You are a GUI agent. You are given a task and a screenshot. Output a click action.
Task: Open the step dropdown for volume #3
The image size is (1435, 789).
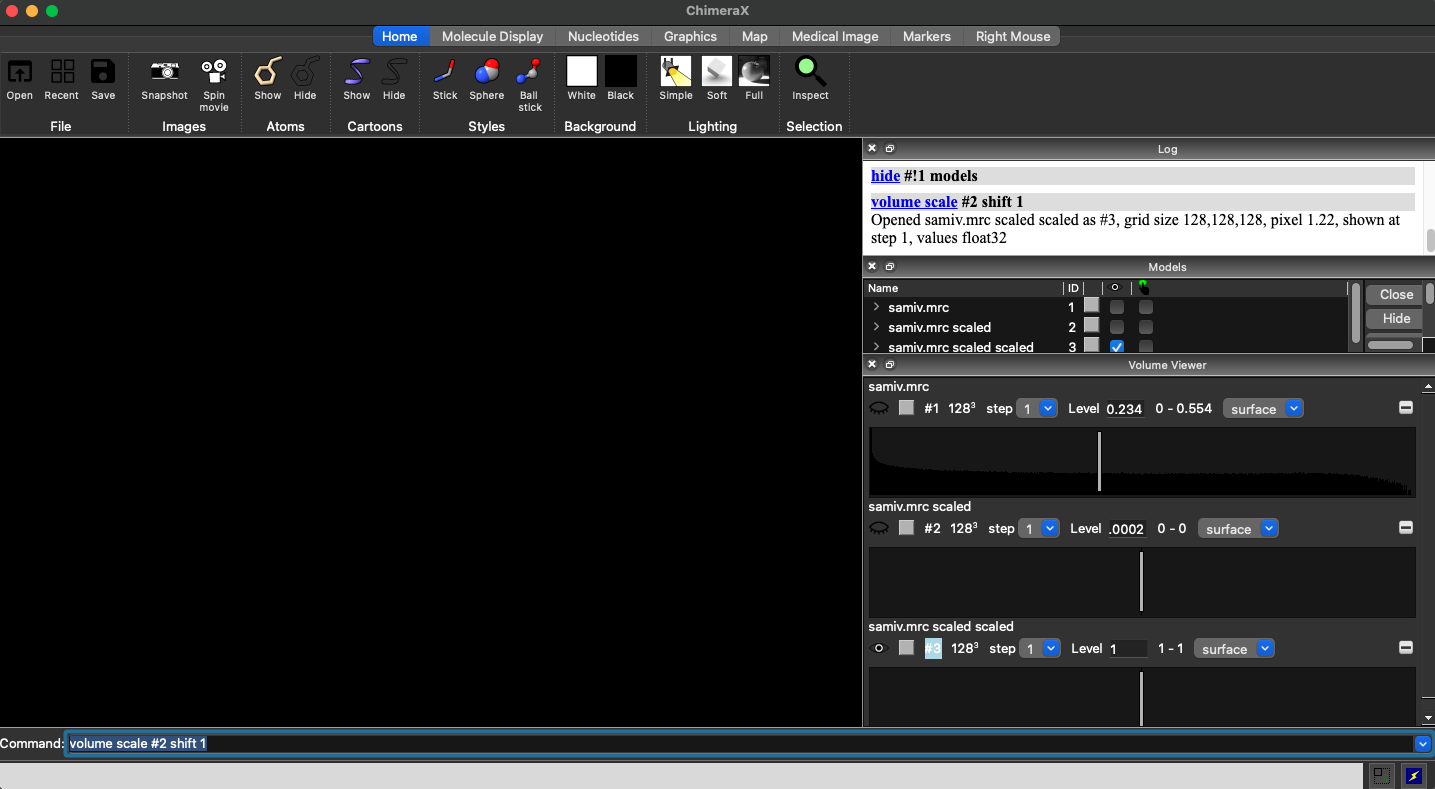coord(1039,648)
